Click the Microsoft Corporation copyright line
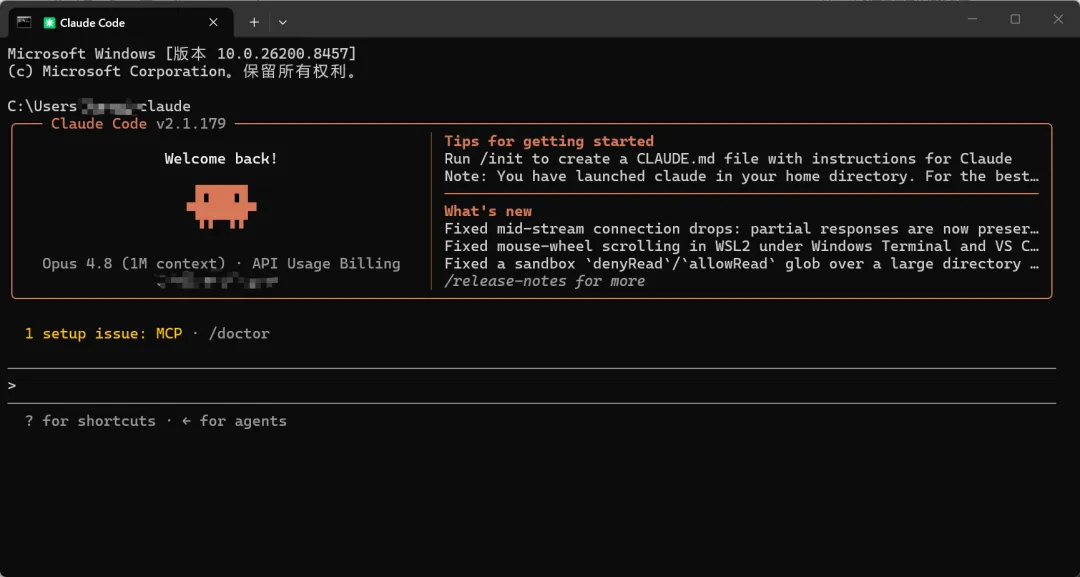 (182, 72)
